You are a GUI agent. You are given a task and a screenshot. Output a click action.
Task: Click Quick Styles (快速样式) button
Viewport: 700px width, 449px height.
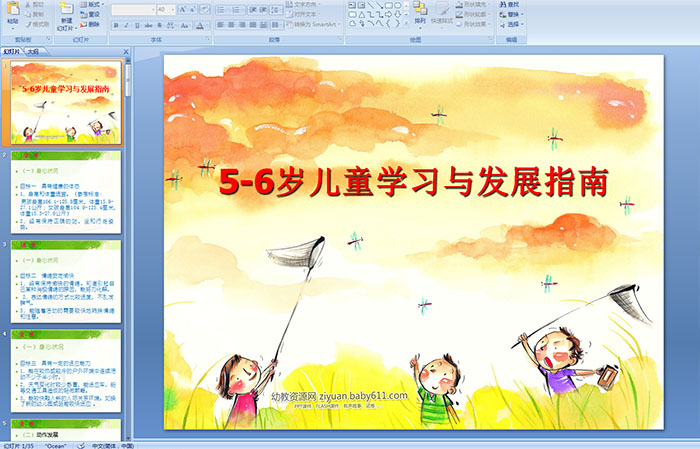pyautogui.click(x=442, y=15)
